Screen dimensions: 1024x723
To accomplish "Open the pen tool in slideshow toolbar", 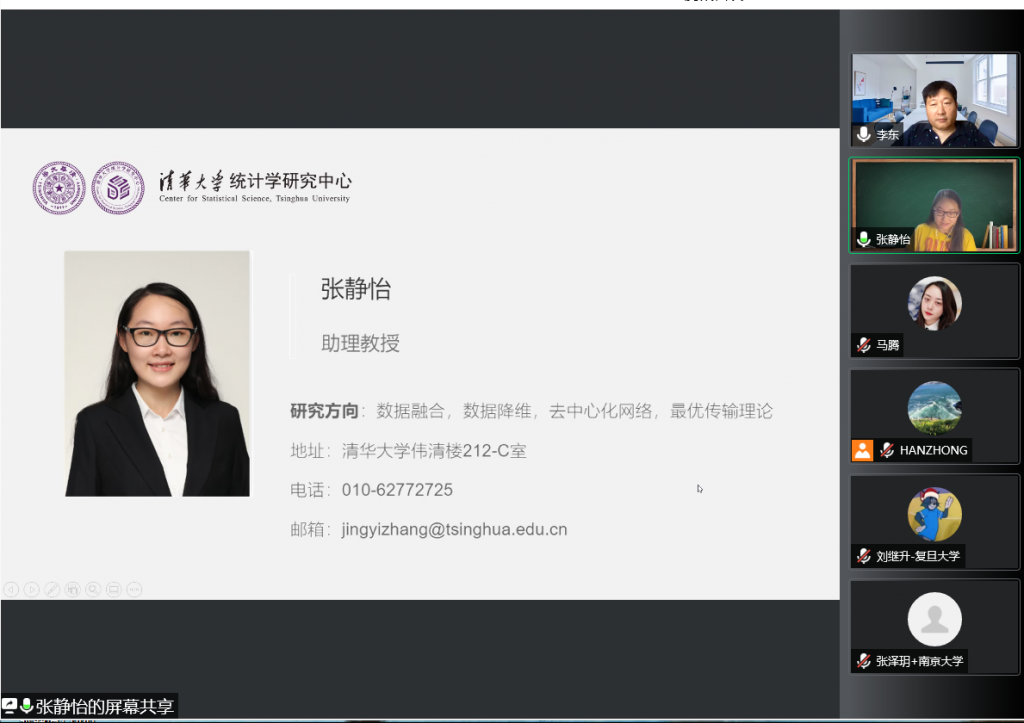I will (52, 589).
